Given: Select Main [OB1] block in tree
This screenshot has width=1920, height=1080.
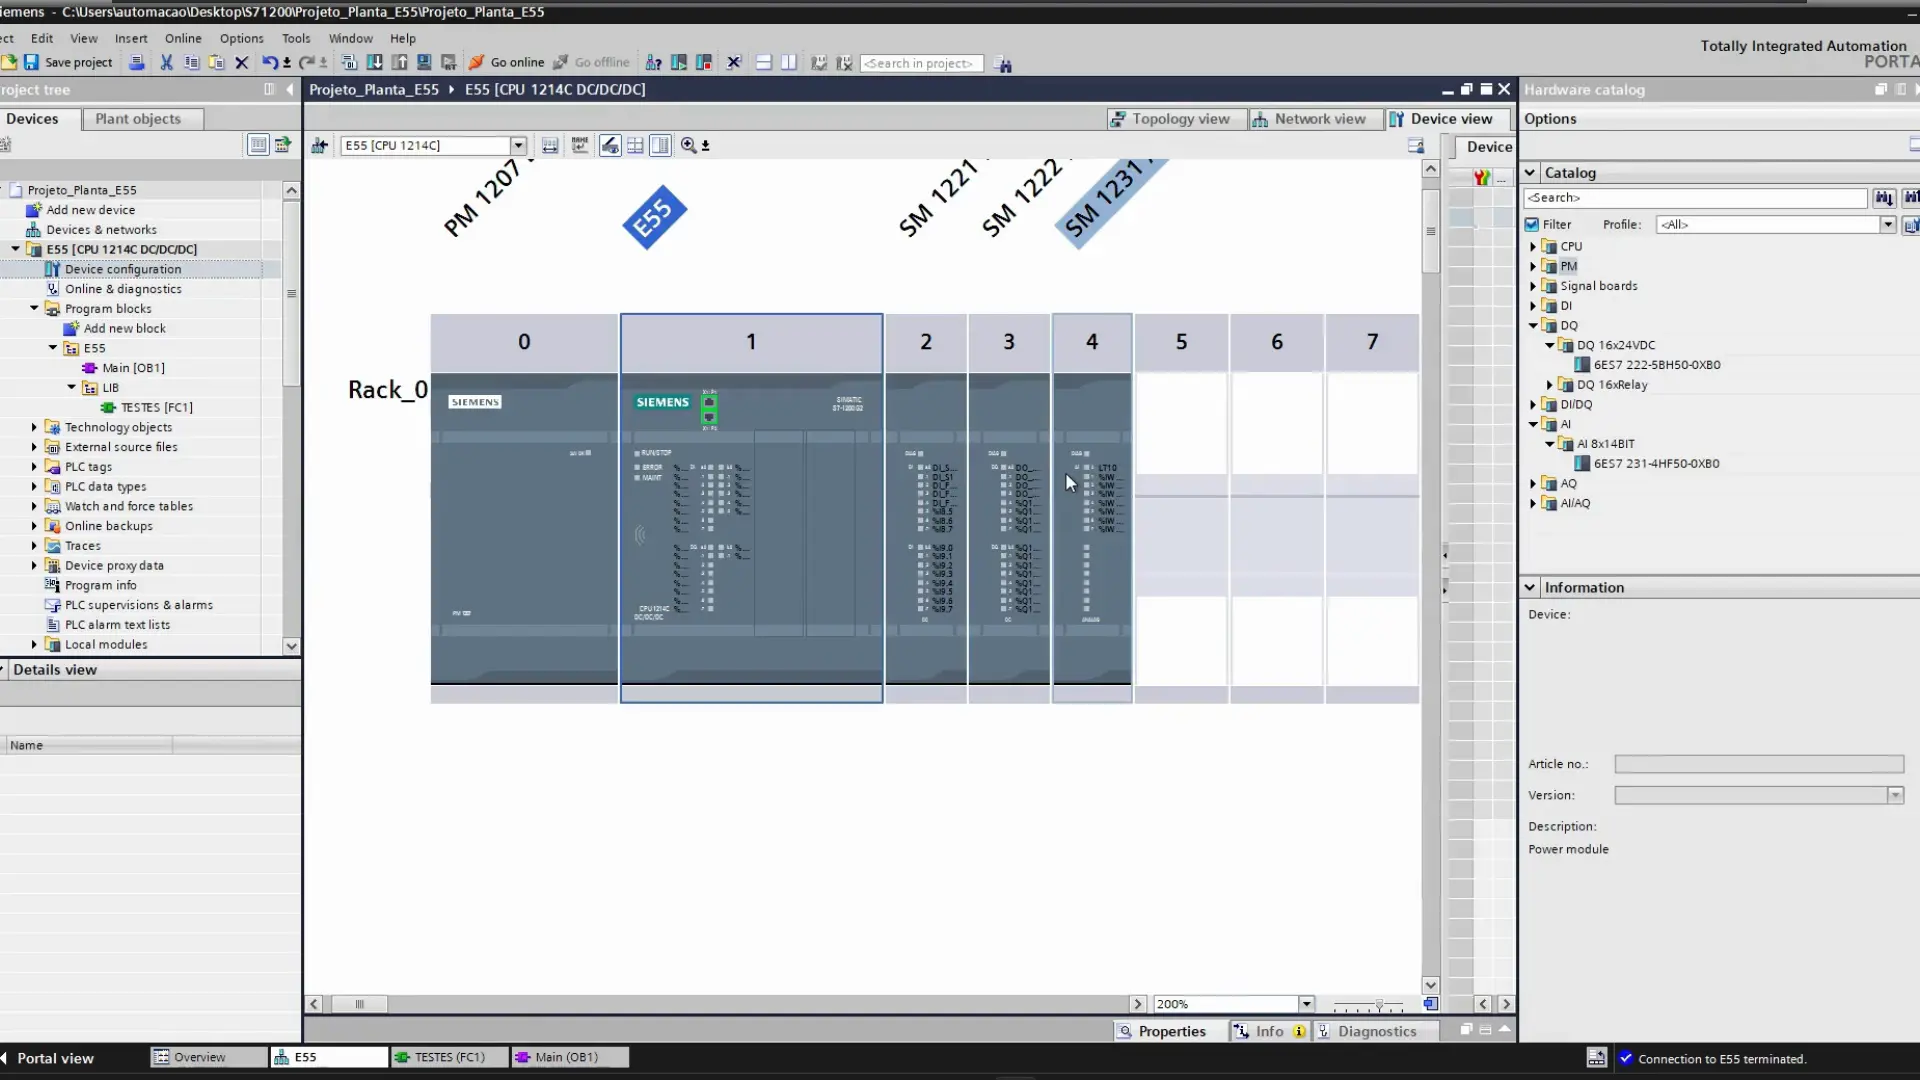Looking at the screenshot, I should coord(133,368).
